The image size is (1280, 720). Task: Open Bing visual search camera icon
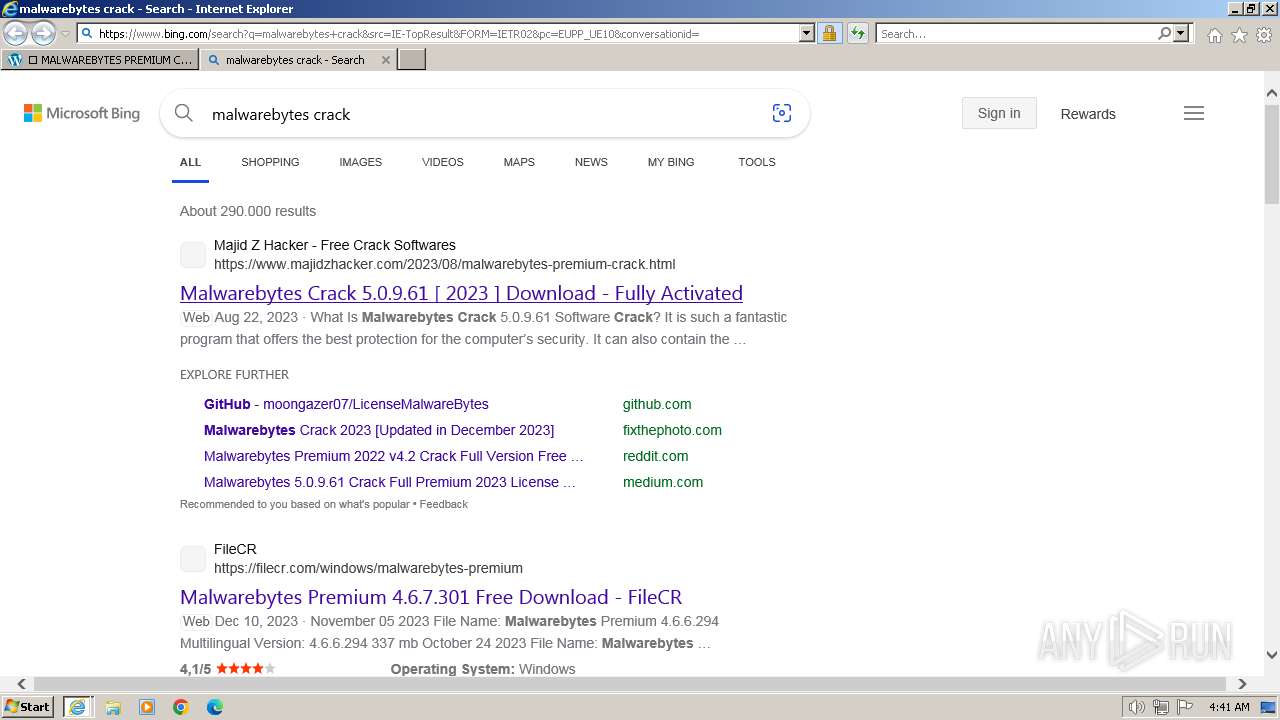(782, 114)
